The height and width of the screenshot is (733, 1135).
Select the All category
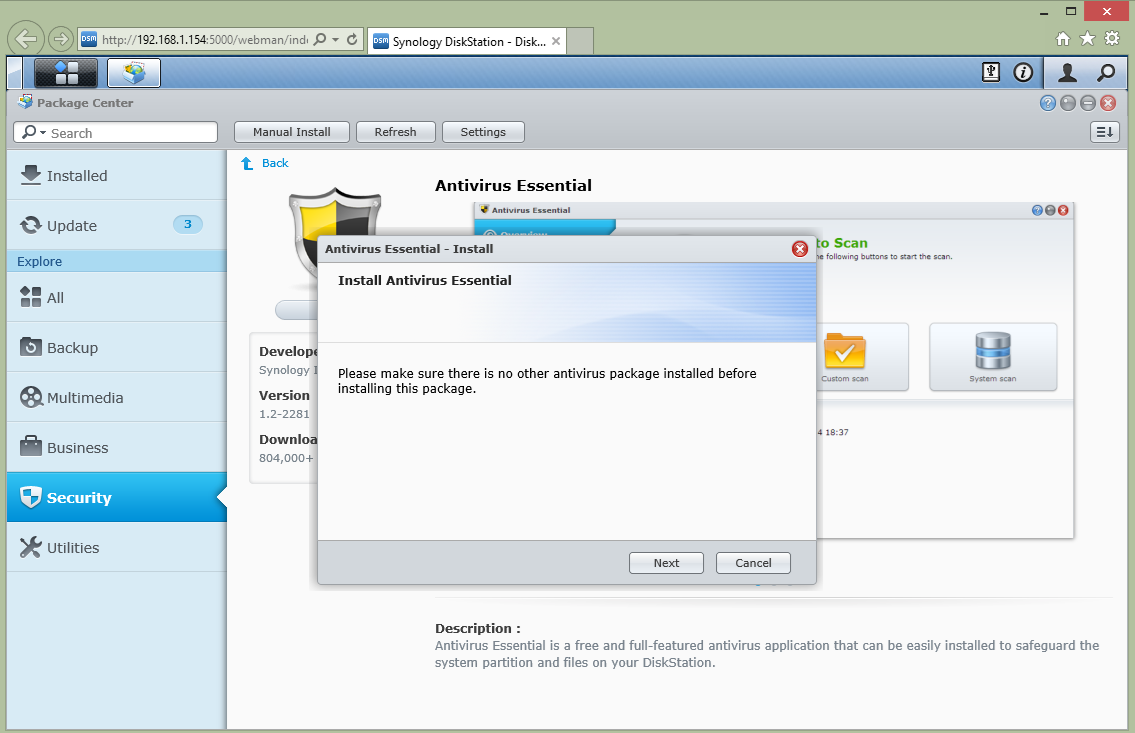coord(117,297)
